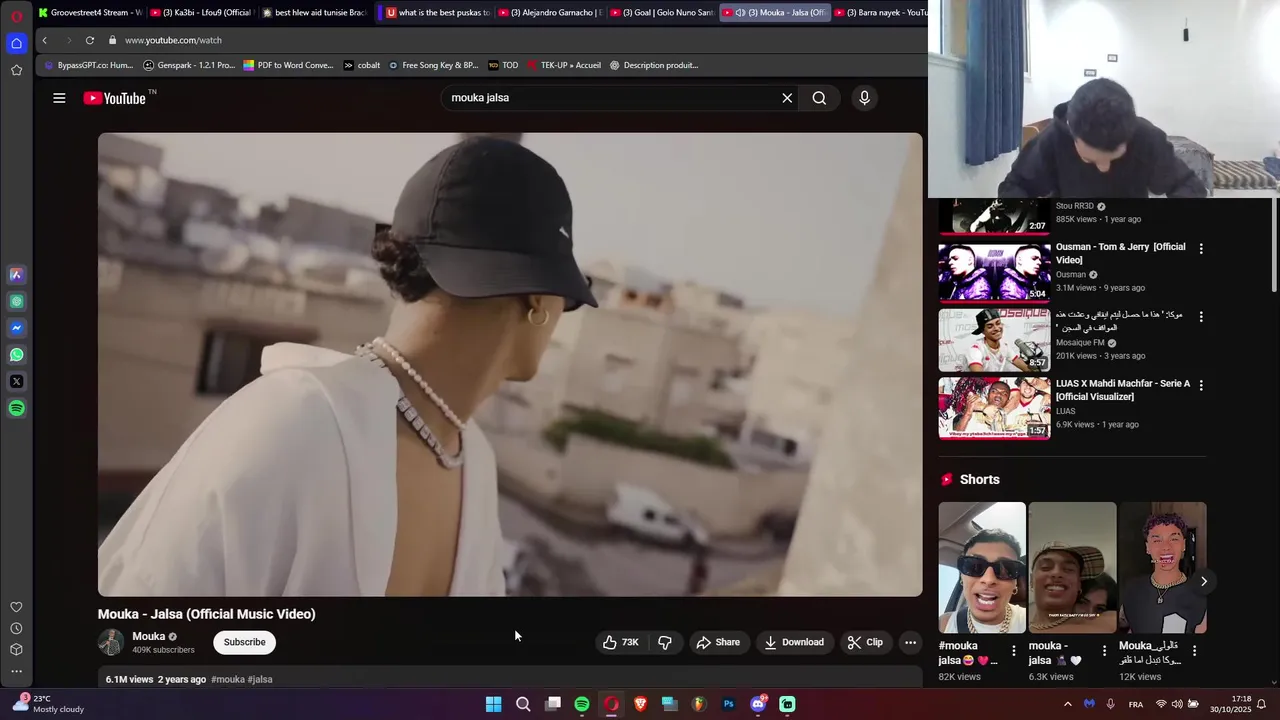
Task: Click the Mouka channel name
Action: point(148,636)
